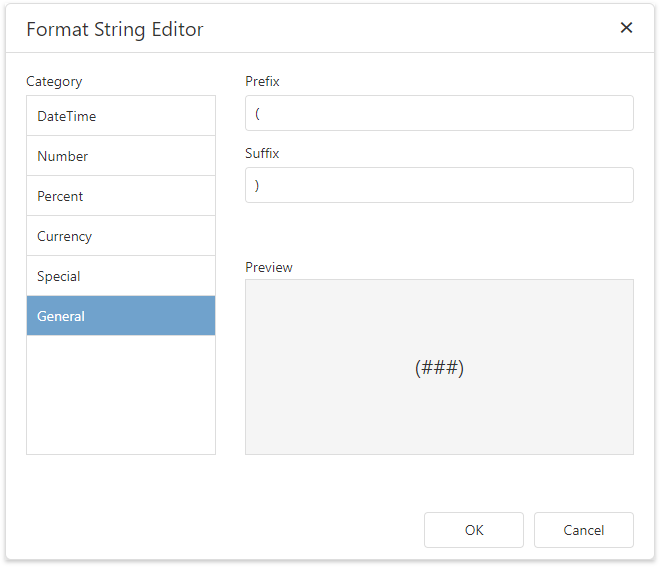The image size is (660, 567).
Task: Focus the Prefix input field
Action: pos(439,113)
